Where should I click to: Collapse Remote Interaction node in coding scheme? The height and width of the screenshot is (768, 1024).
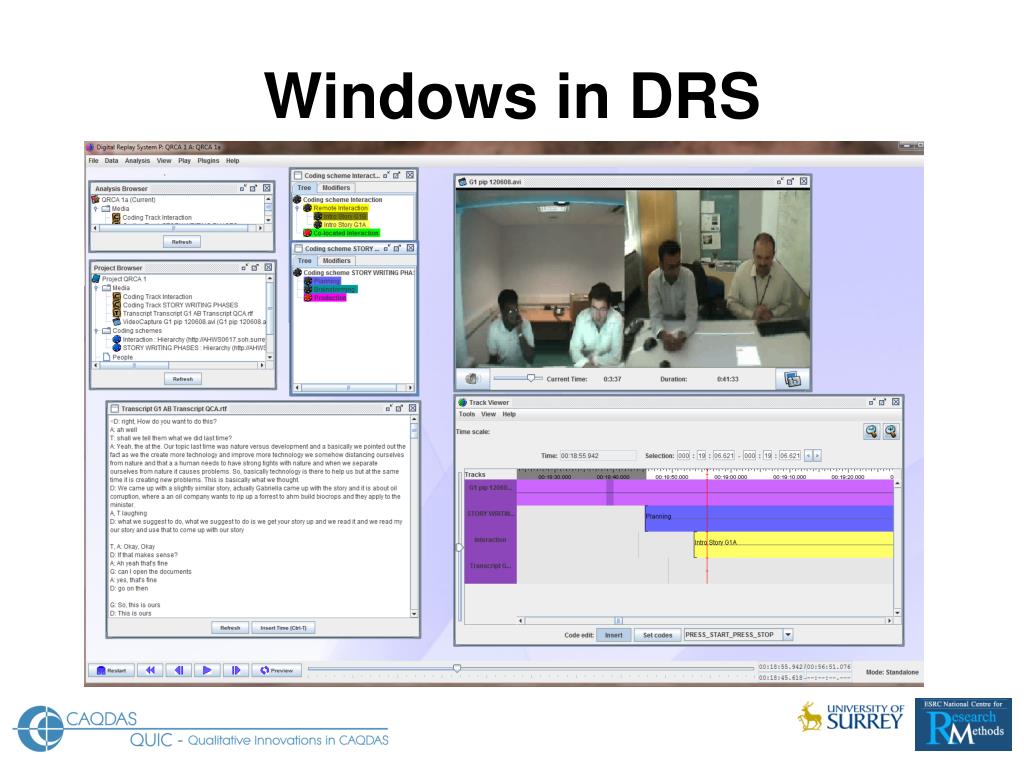[x=297, y=208]
